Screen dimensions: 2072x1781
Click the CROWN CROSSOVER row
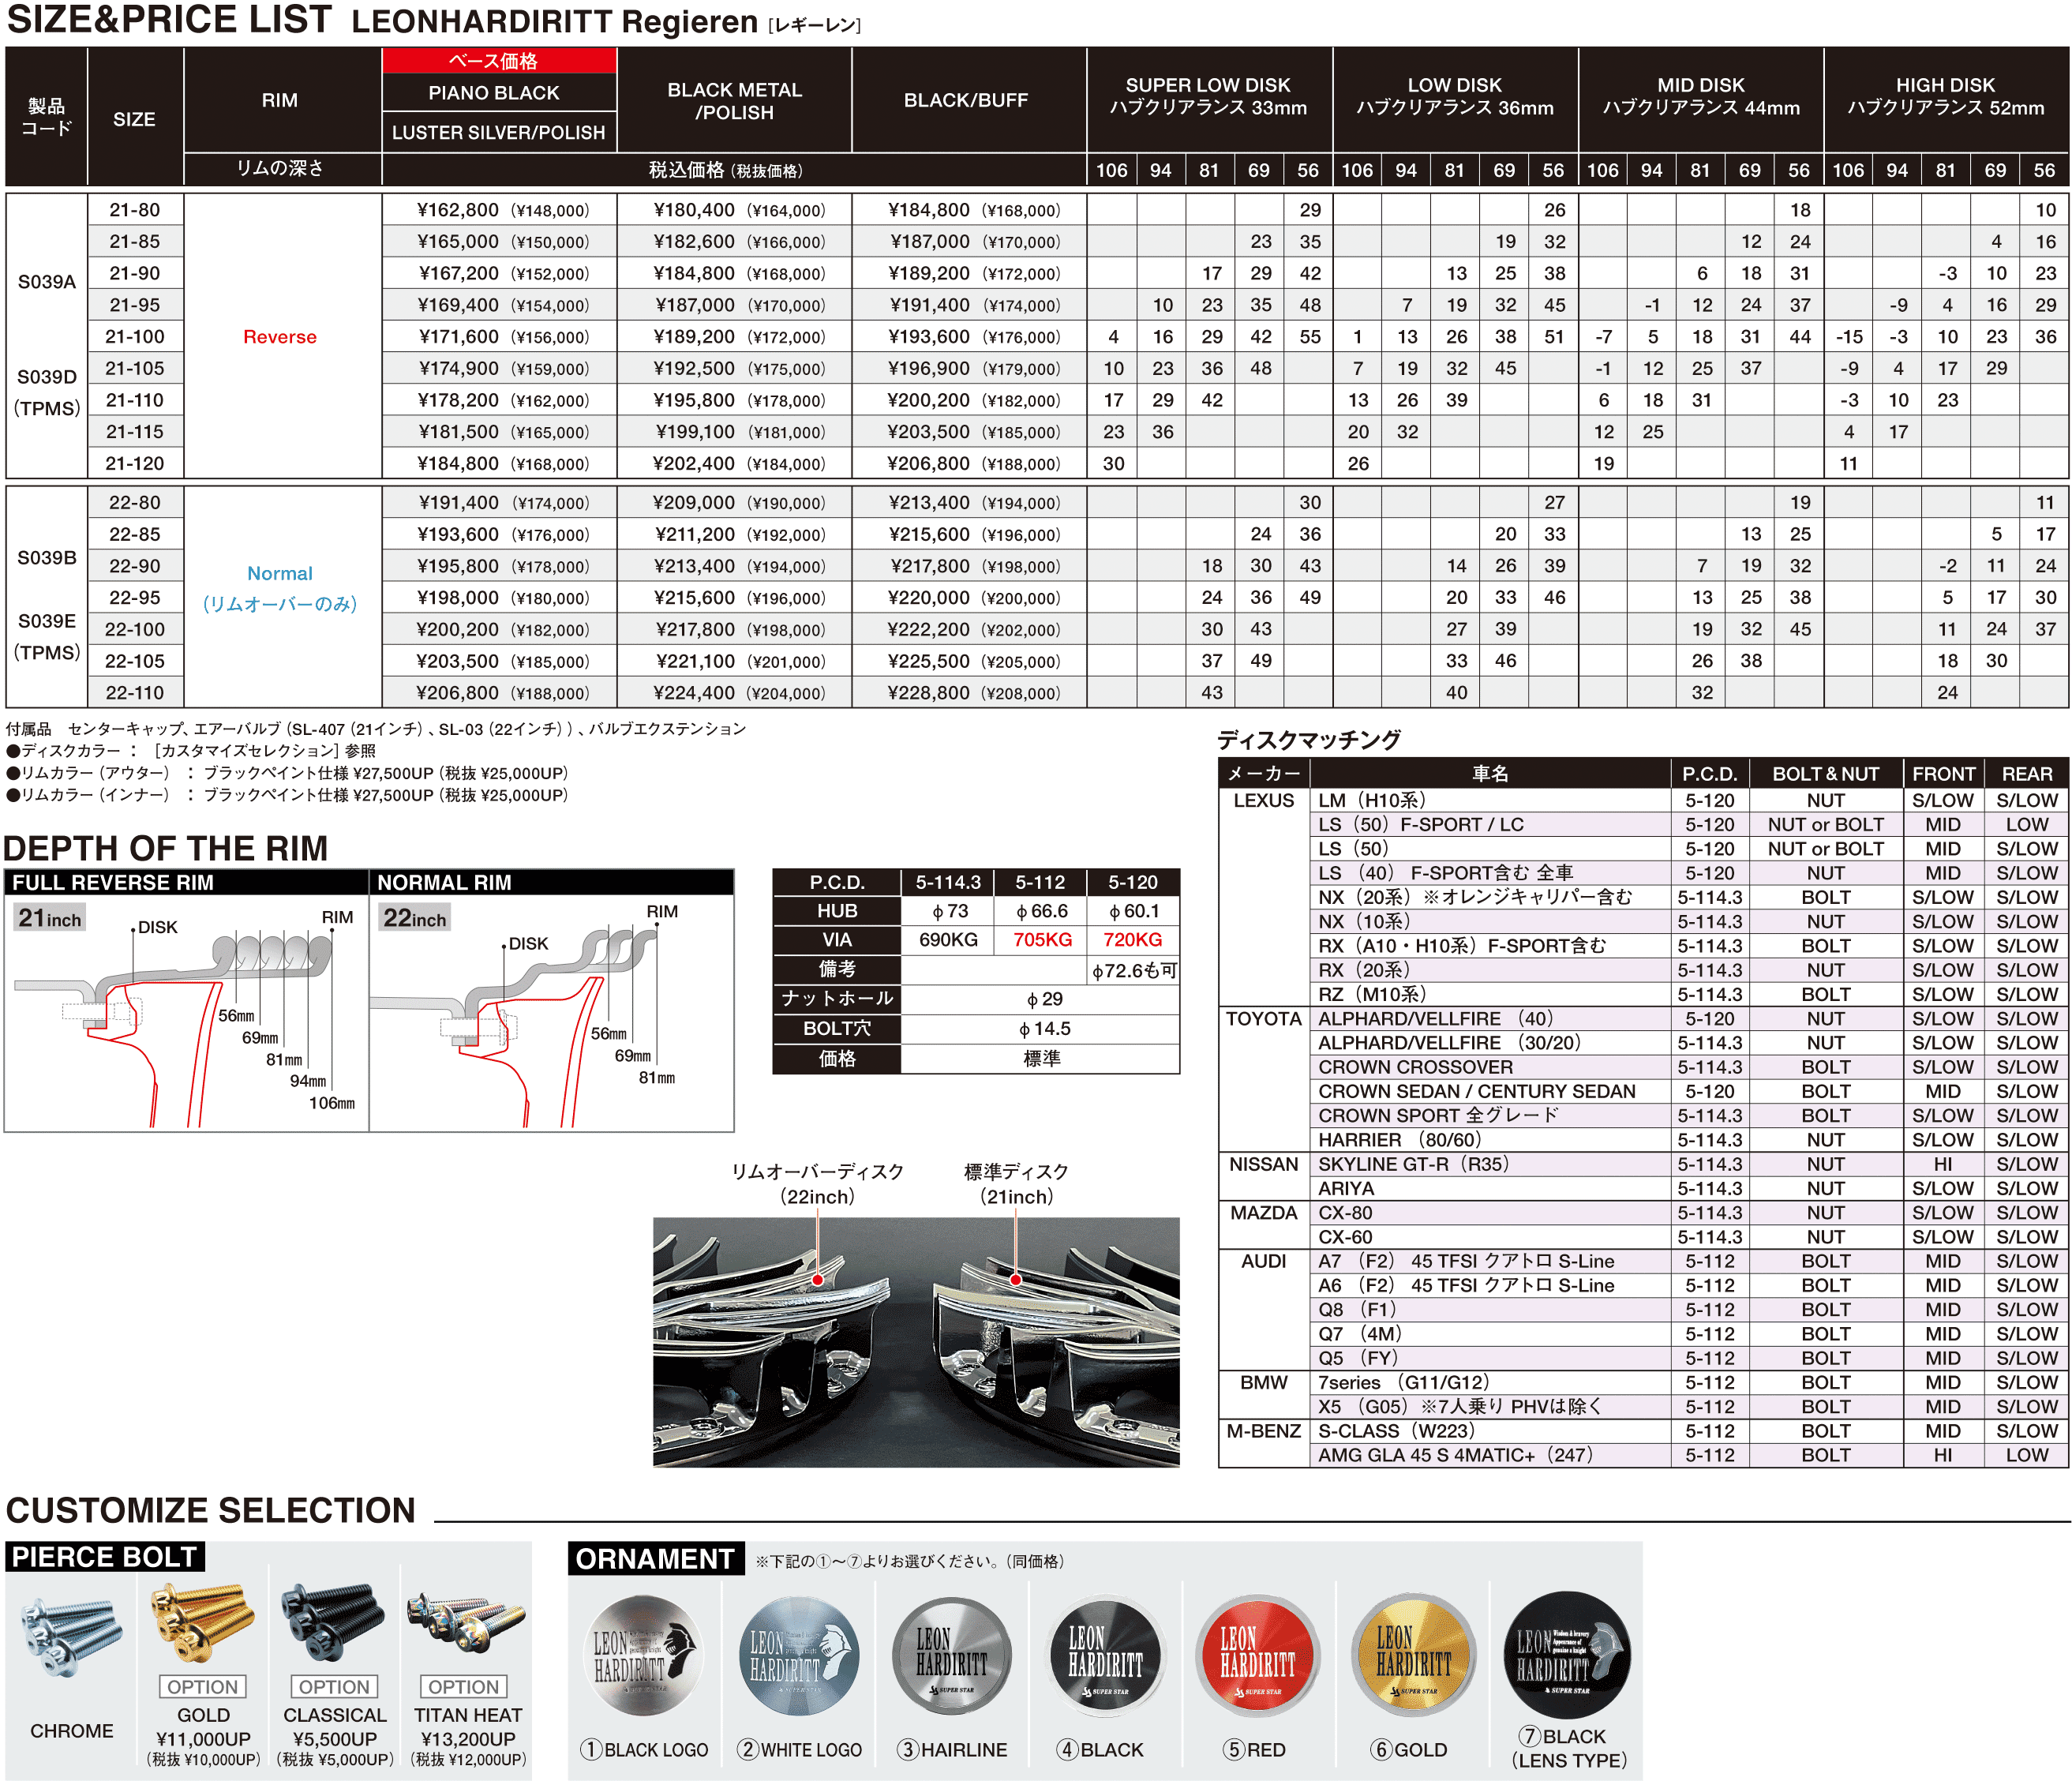[1689, 1067]
